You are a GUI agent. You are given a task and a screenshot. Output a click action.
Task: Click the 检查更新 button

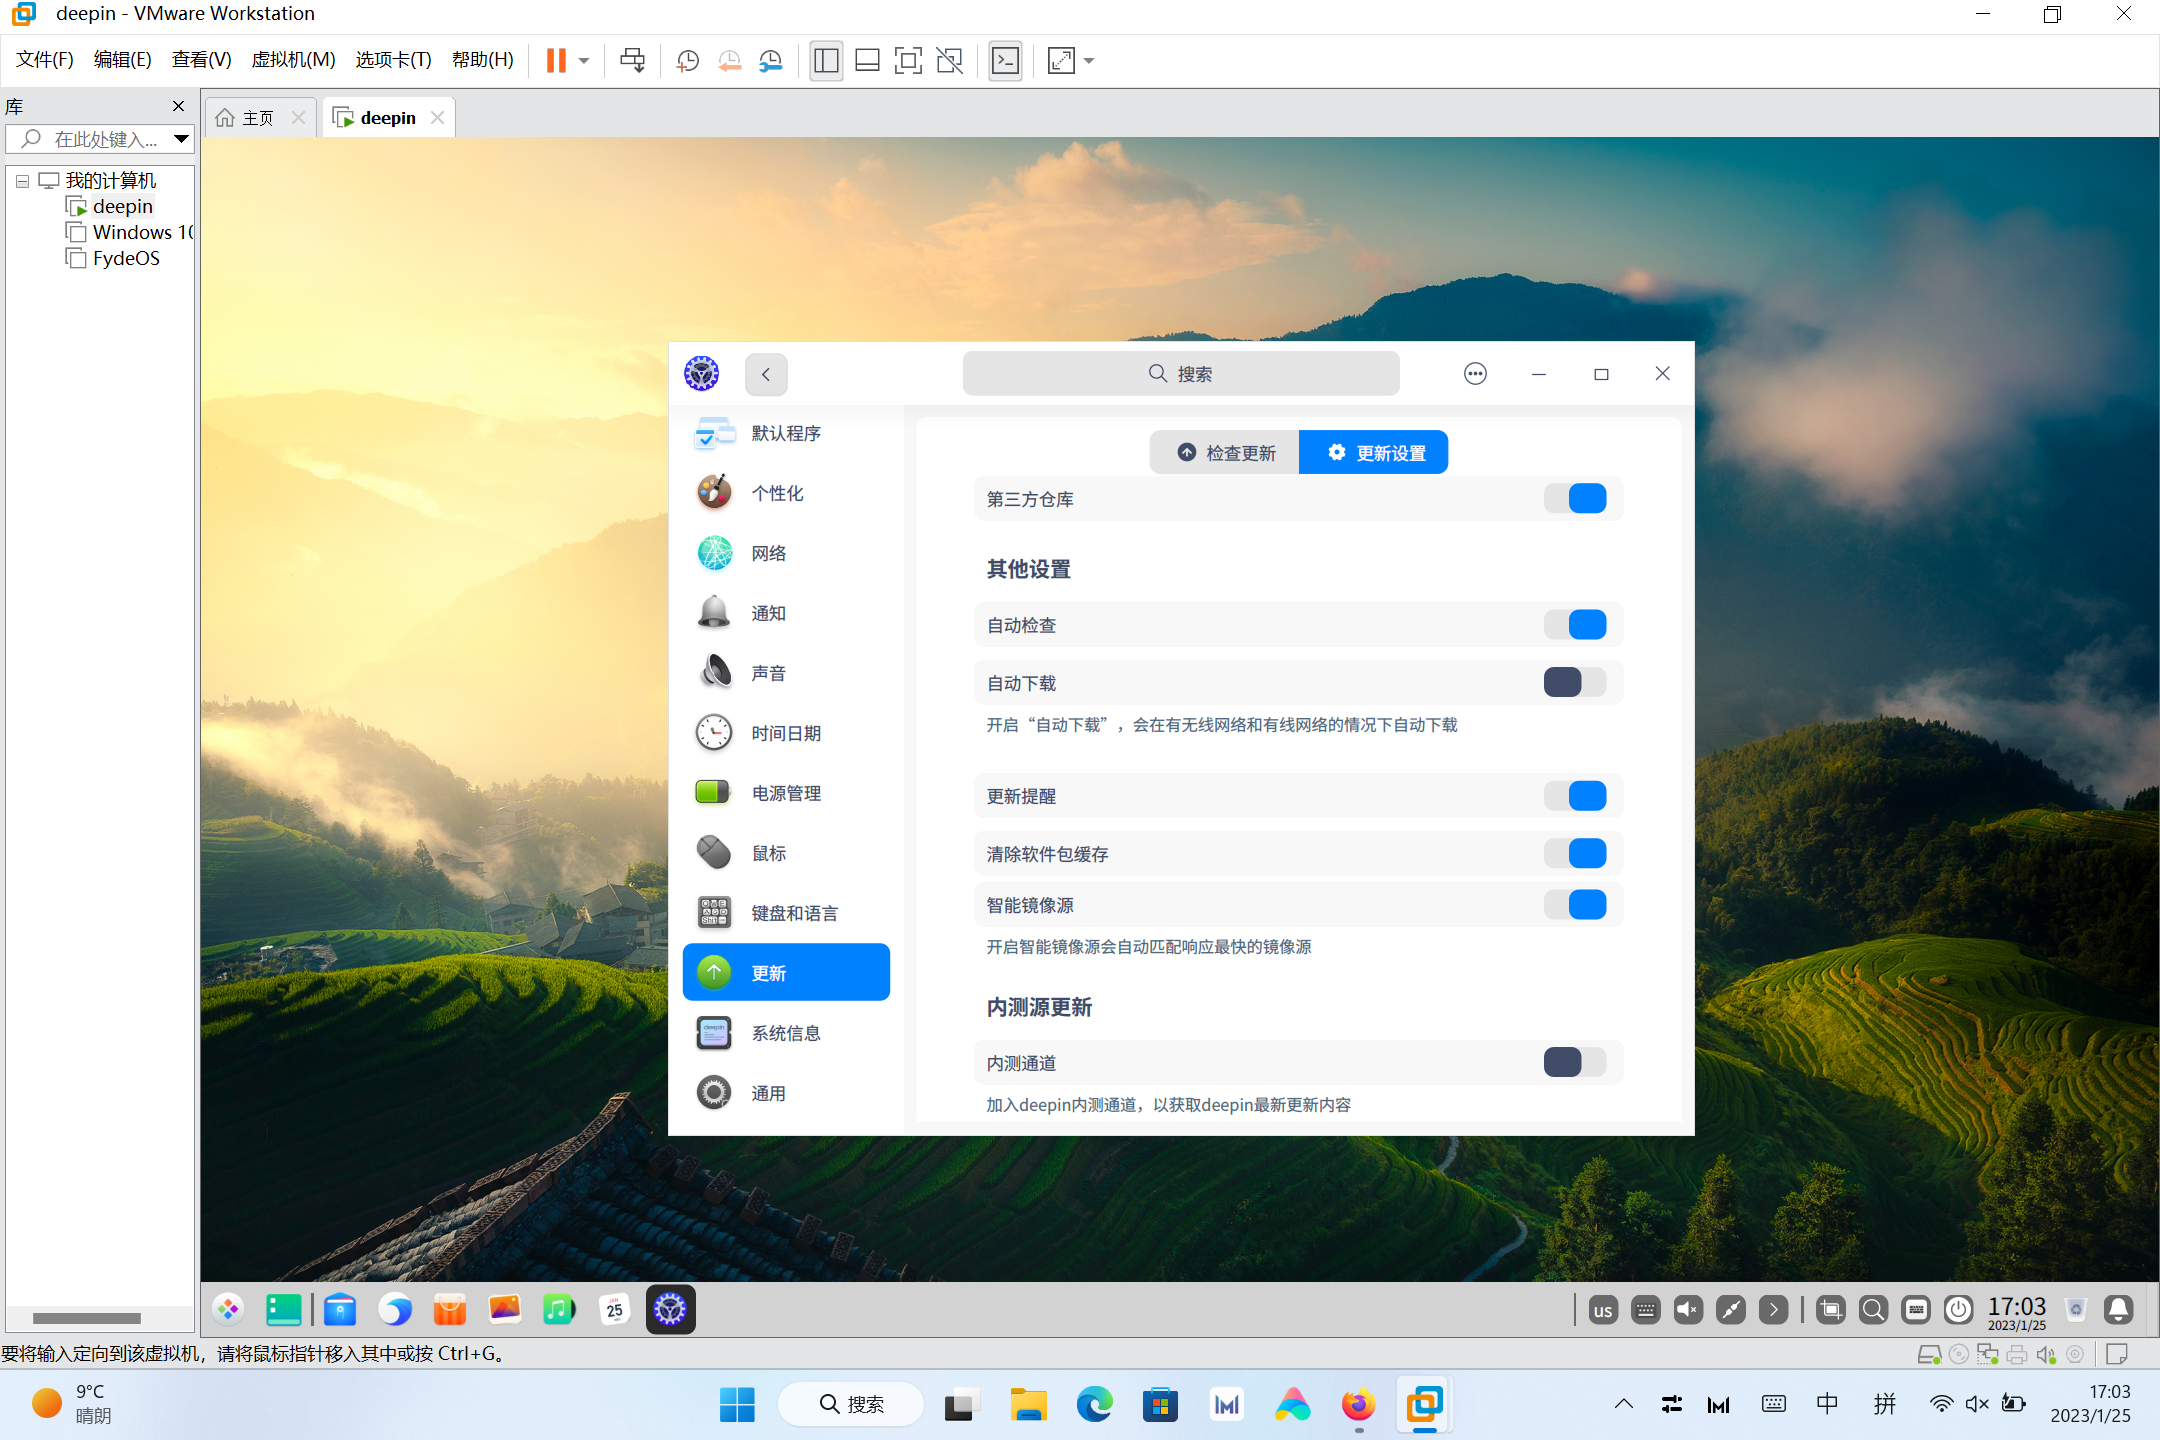click(x=1225, y=453)
